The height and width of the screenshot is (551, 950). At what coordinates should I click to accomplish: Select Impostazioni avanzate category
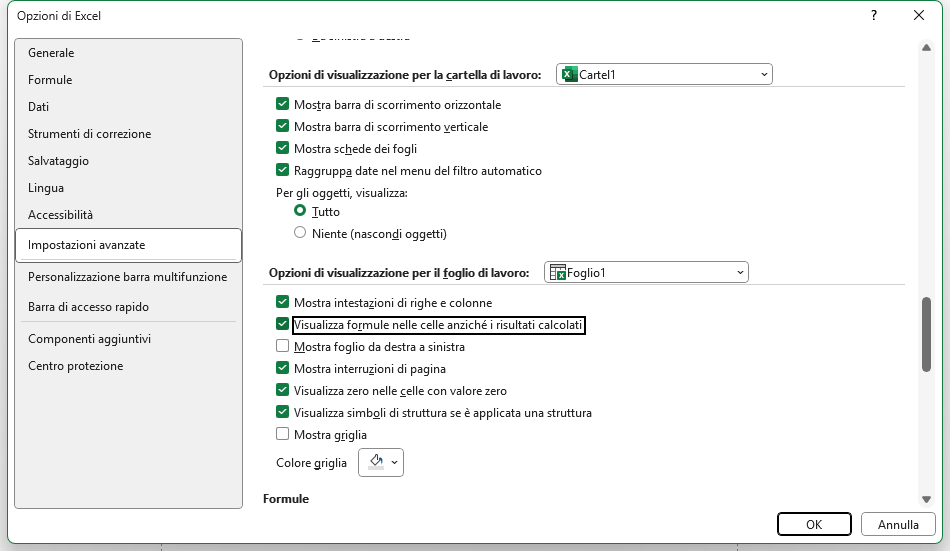click(128, 245)
